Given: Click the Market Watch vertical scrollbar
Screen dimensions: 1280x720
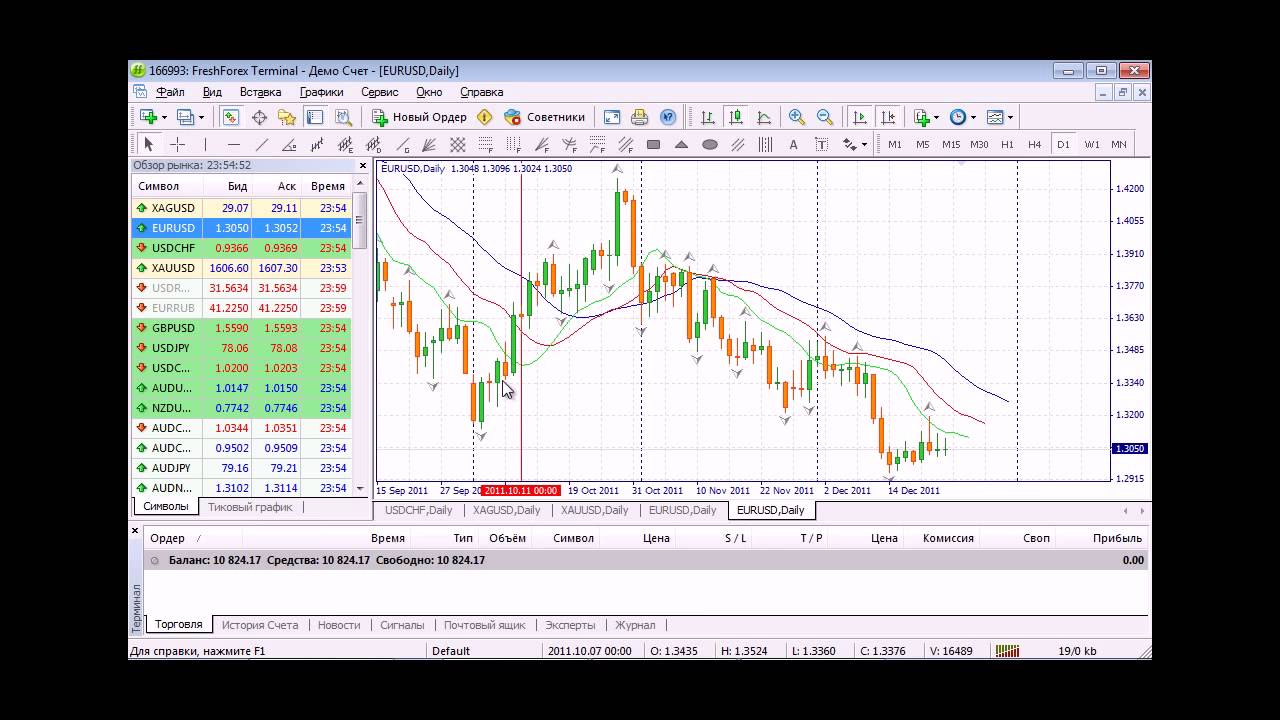Looking at the screenshot, I should click(x=360, y=337).
